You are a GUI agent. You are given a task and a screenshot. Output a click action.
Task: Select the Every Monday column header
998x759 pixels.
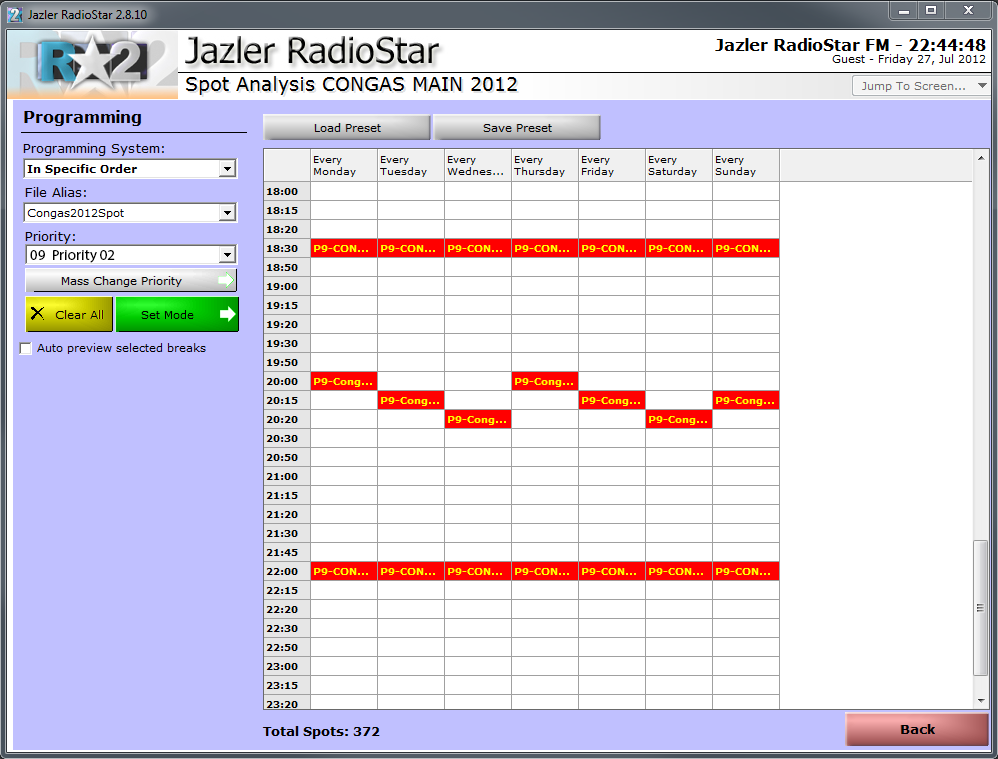tap(344, 166)
